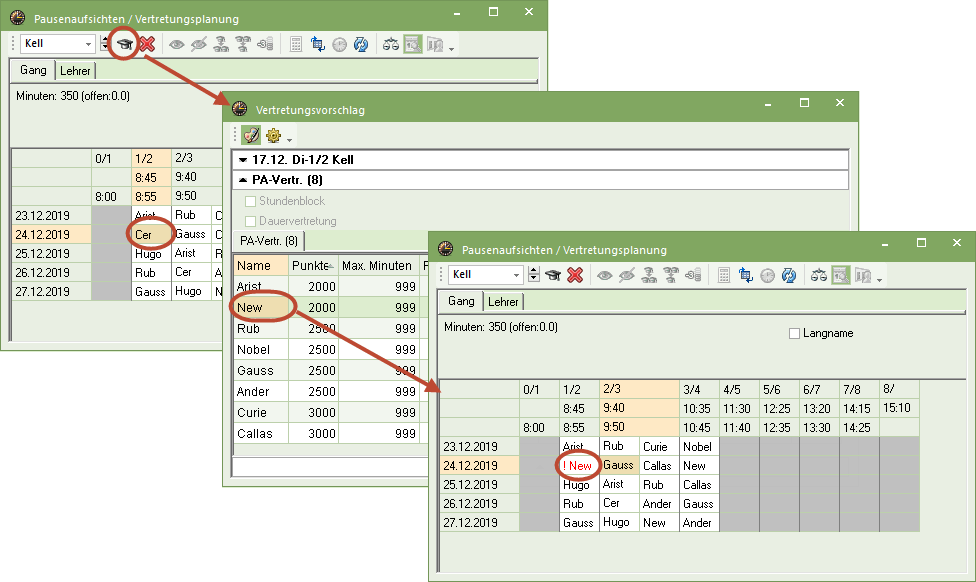This screenshot has width=976, height=582.
Task: Select the Curie row in suggestion list
Action: coord(331,413)
